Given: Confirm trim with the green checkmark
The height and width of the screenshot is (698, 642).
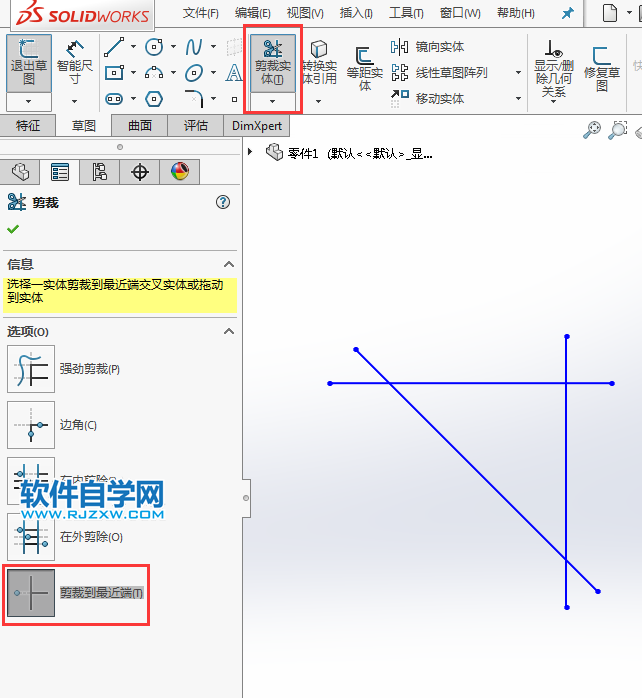Looking at the screenshot, I should [13, 229].
